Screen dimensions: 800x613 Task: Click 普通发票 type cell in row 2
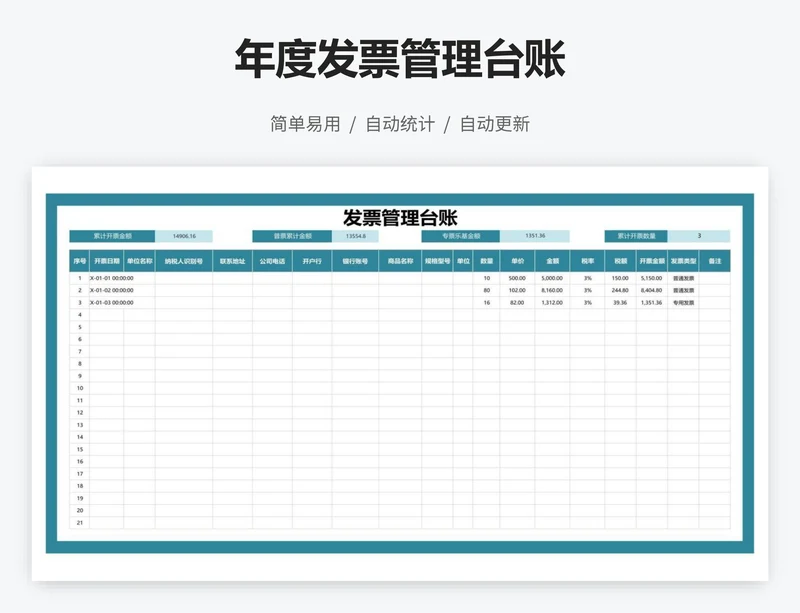[683, 290]
